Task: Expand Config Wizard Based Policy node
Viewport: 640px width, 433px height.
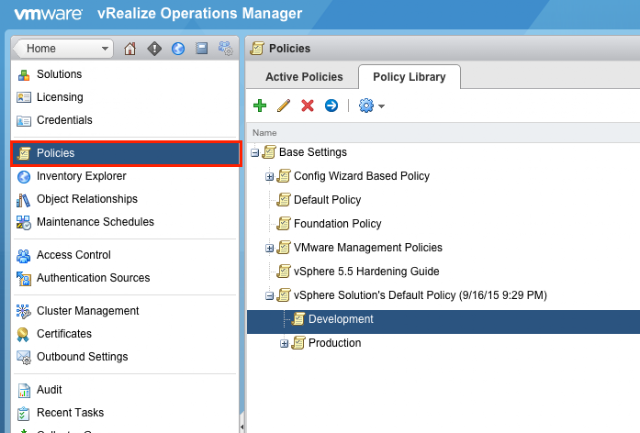Action: tap(269, 177)
